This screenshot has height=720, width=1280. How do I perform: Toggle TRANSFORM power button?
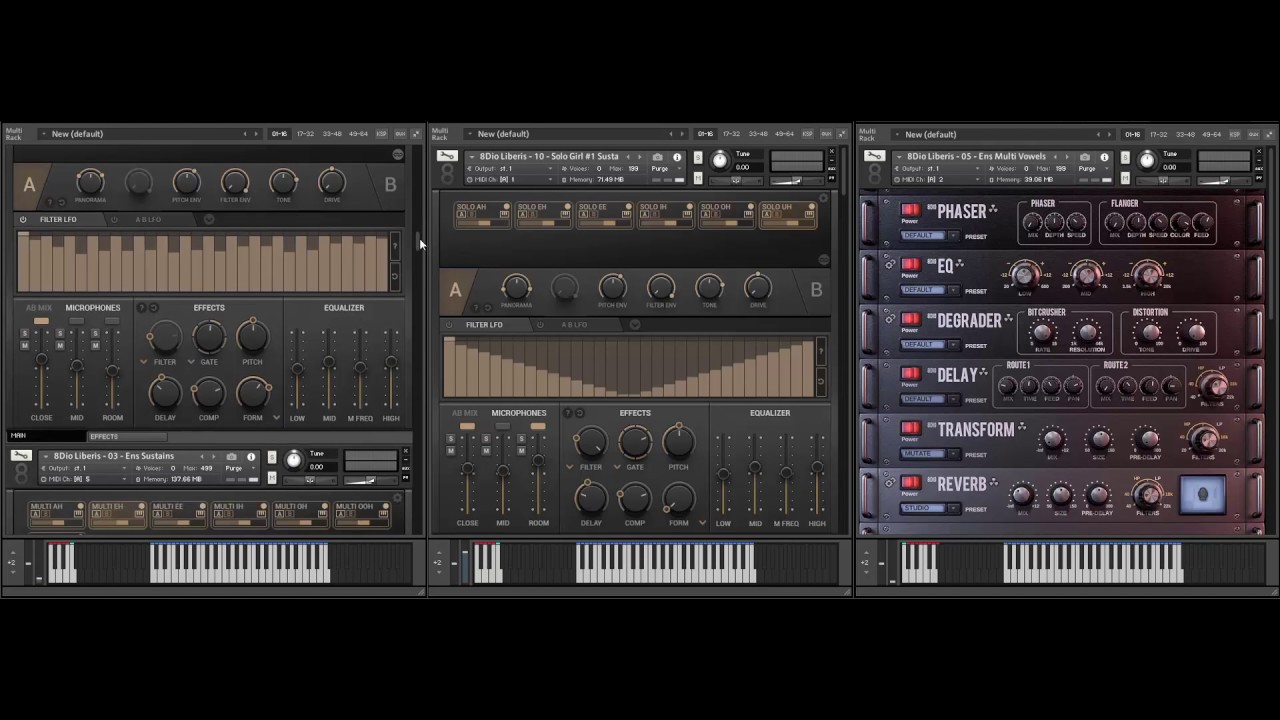tap(910, 429)
